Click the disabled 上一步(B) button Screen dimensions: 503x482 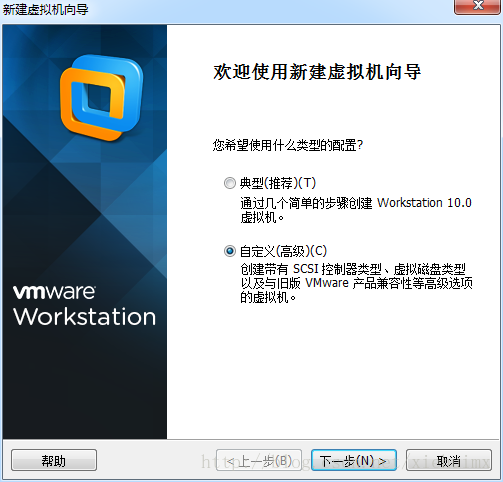259,460
